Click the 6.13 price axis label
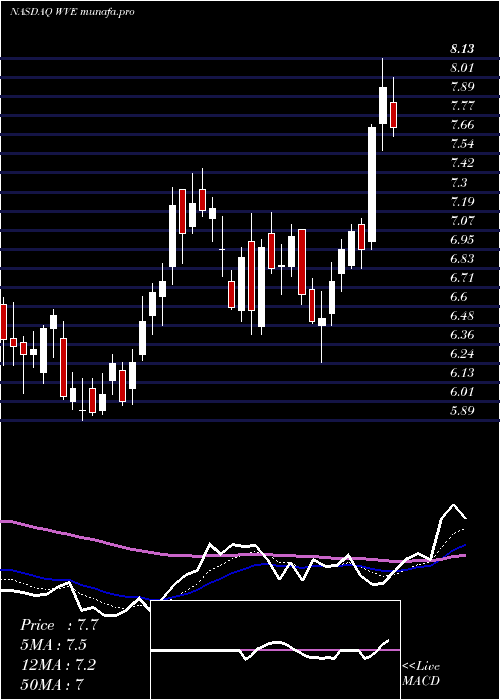500x700 pixels. [x=462, y=372]
